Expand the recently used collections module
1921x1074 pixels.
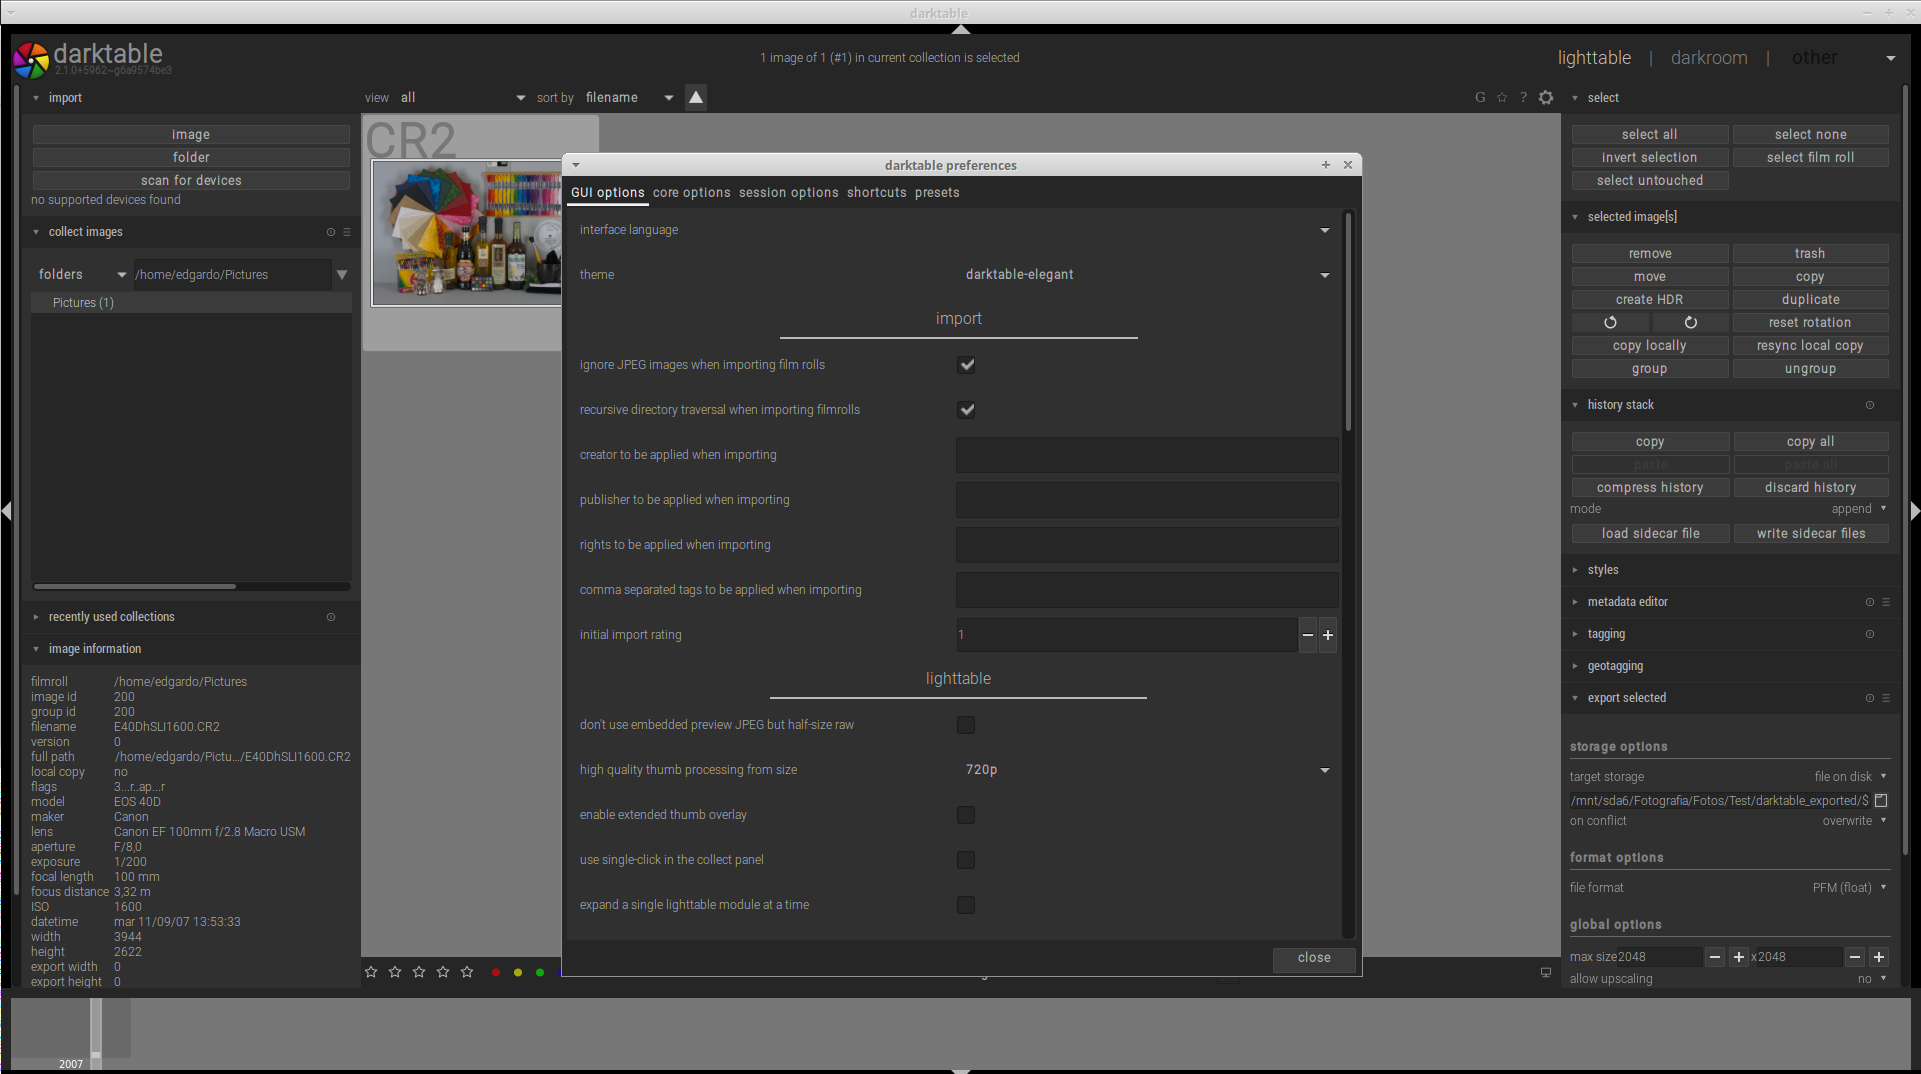(111, 617)
